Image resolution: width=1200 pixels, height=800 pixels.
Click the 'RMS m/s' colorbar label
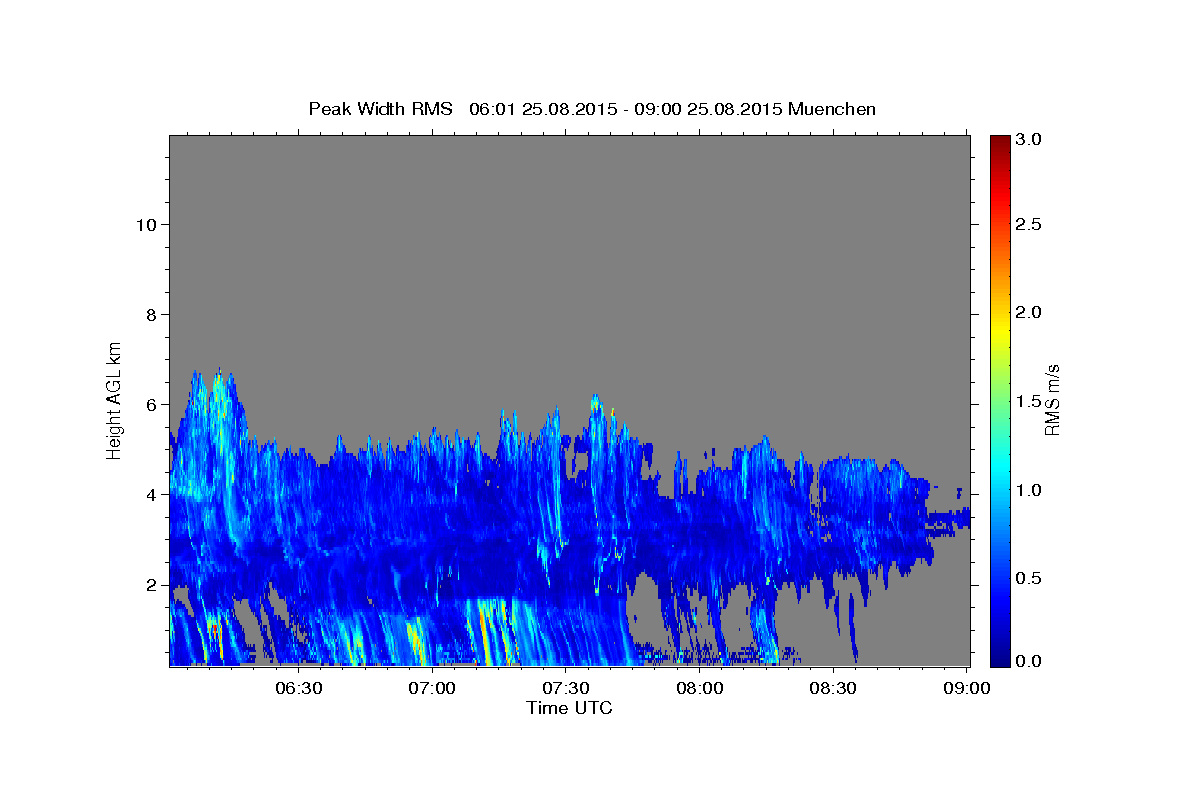[1051, 400]
